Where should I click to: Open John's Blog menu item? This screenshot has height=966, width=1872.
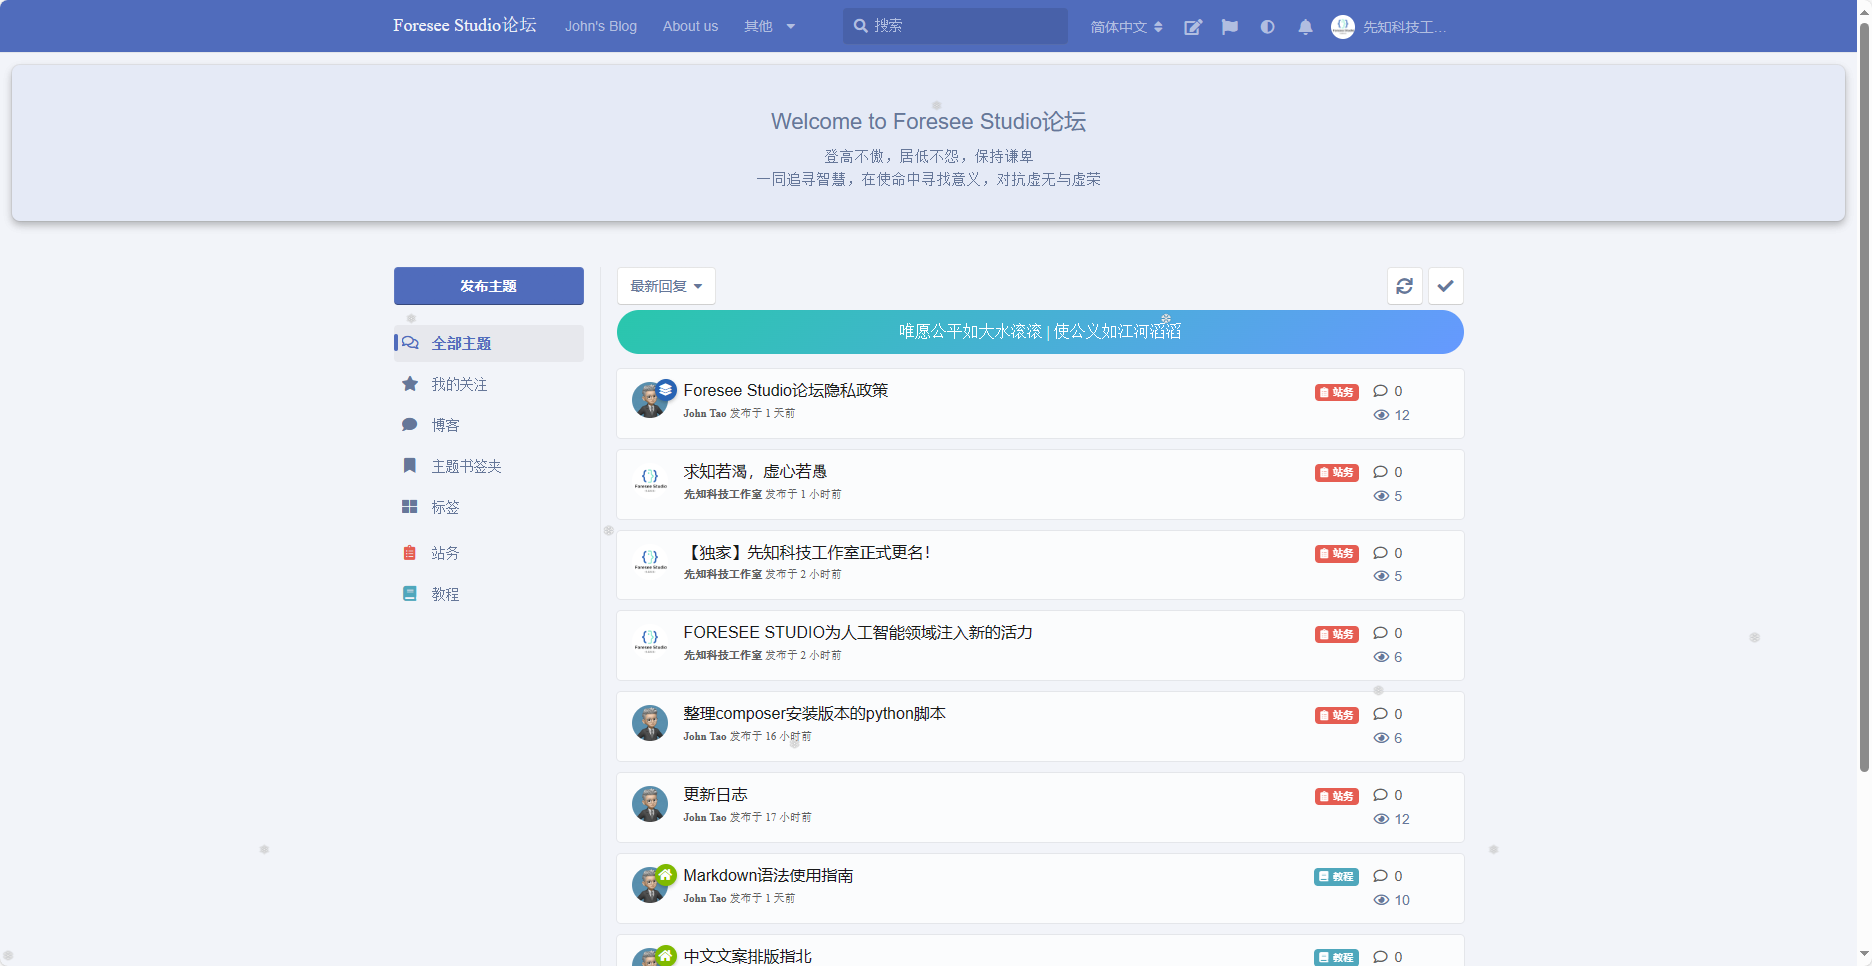[x=600, y=27]
